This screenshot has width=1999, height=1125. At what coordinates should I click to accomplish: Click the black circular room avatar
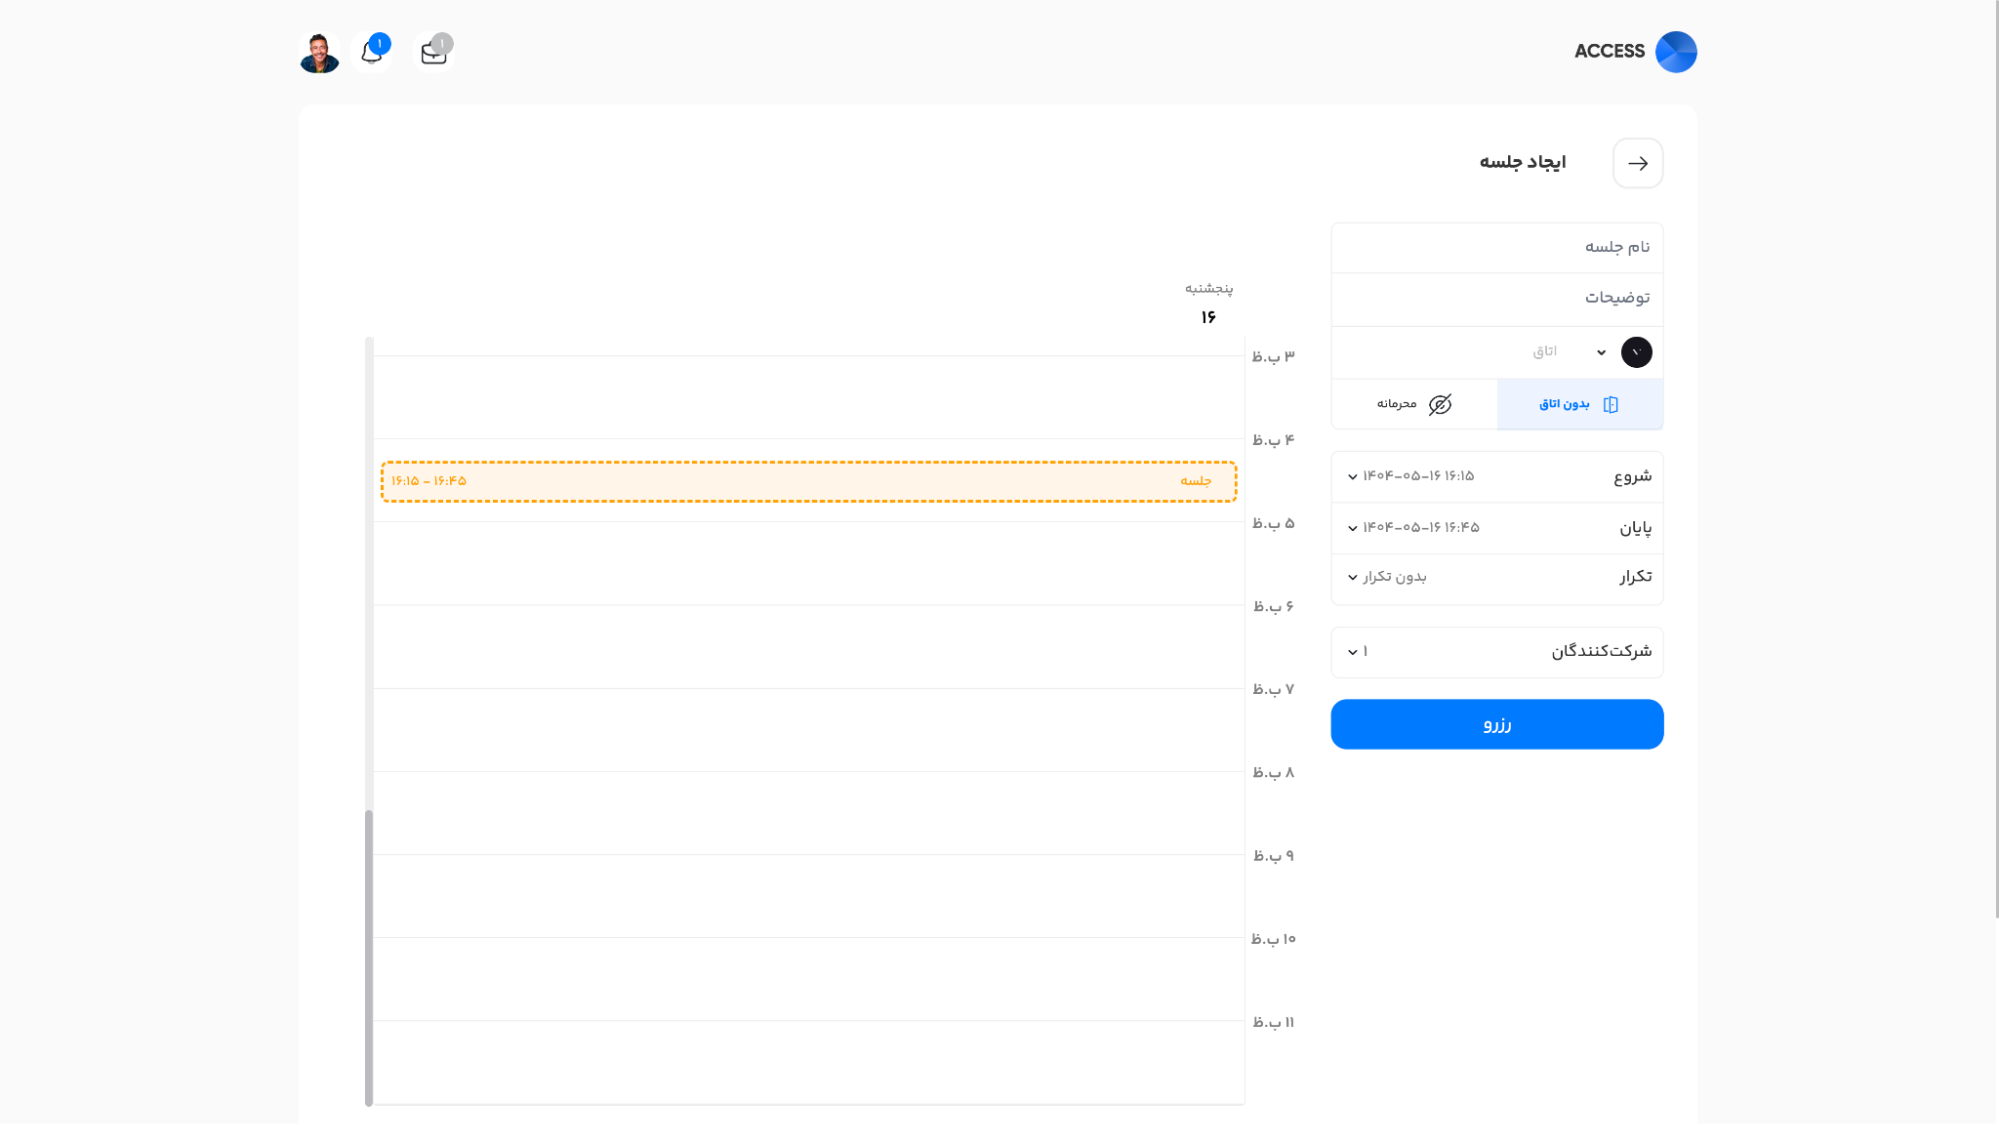[x=1636, y=352]
